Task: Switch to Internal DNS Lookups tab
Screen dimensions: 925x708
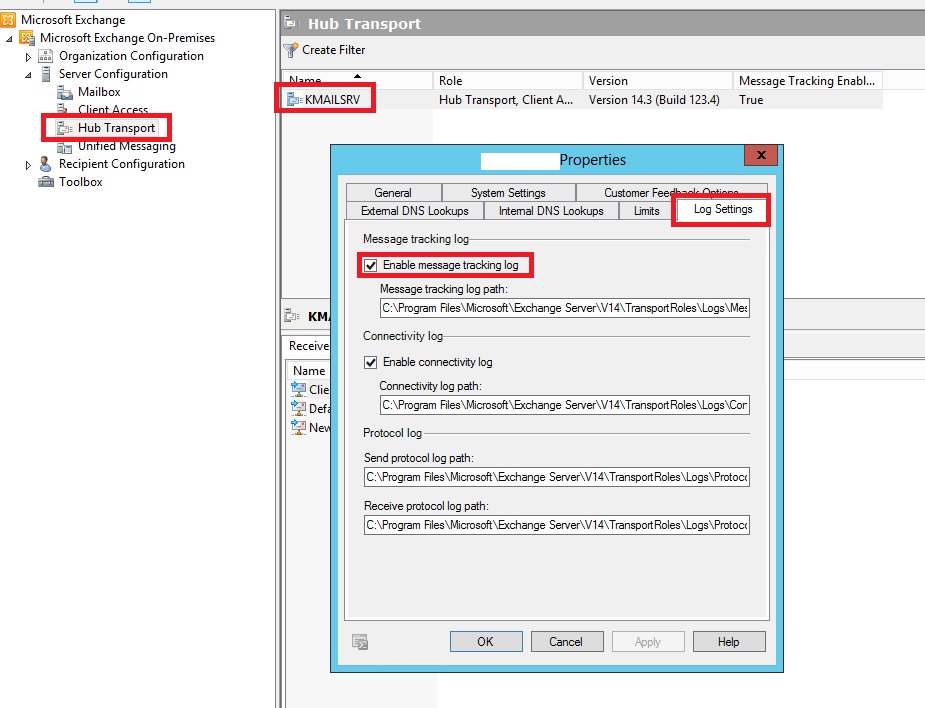Action: point(551,211)
